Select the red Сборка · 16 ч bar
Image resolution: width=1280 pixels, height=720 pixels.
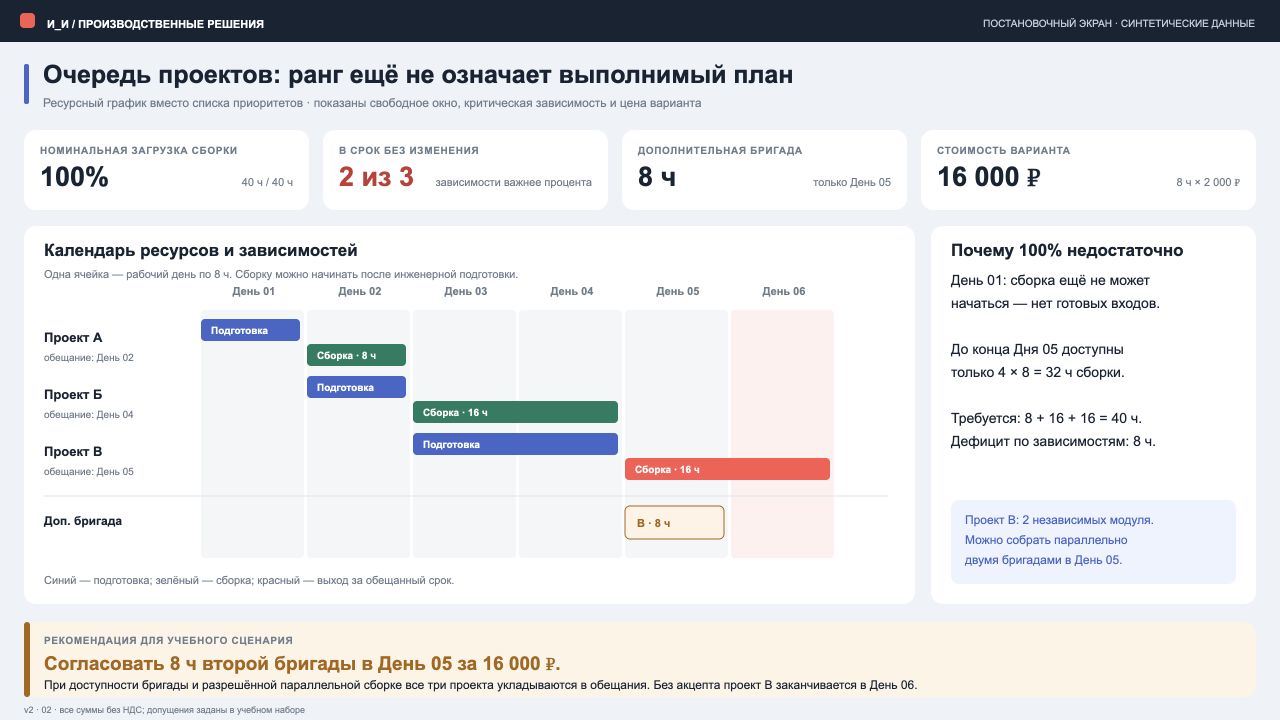coord(727,469)
